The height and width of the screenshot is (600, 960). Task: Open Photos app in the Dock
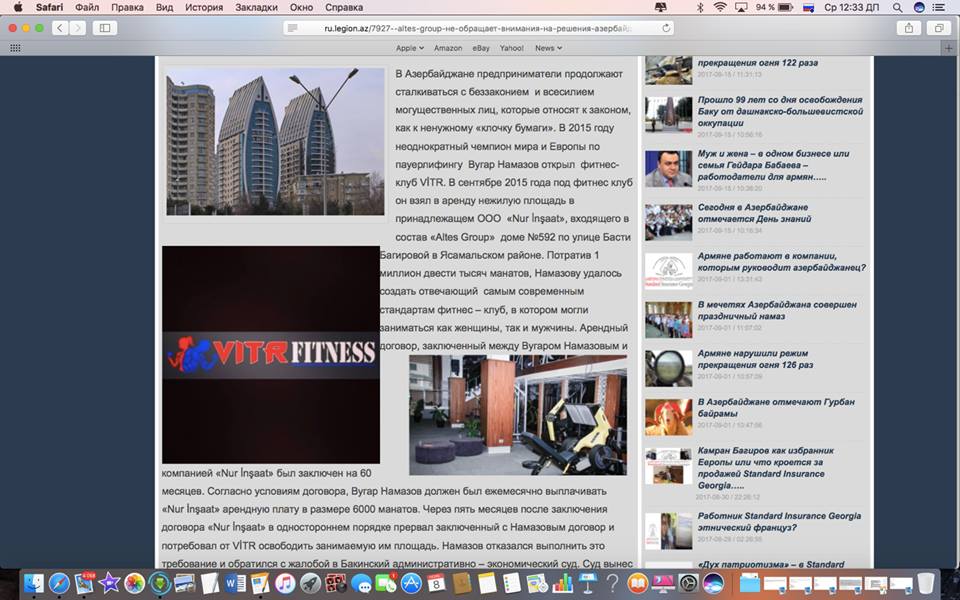[135, 583]
